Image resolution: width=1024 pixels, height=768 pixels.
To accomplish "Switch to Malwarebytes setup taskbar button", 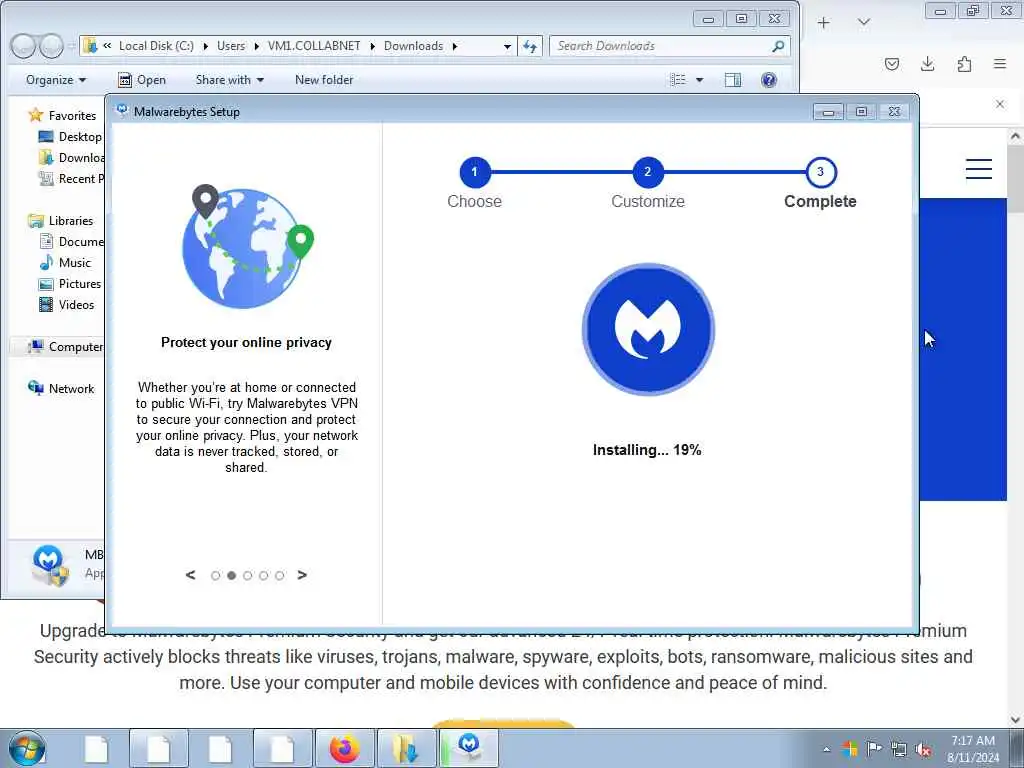I will [468, 748].
